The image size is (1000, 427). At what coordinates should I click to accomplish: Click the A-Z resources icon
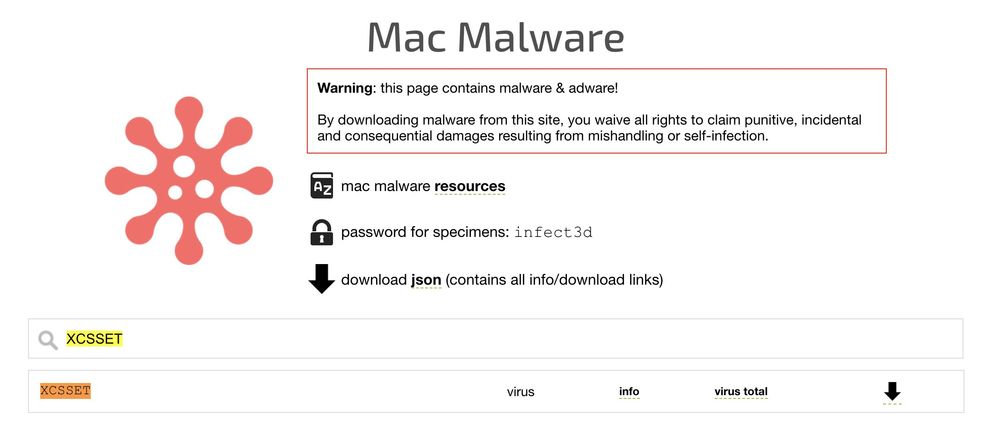pos(321,186)
